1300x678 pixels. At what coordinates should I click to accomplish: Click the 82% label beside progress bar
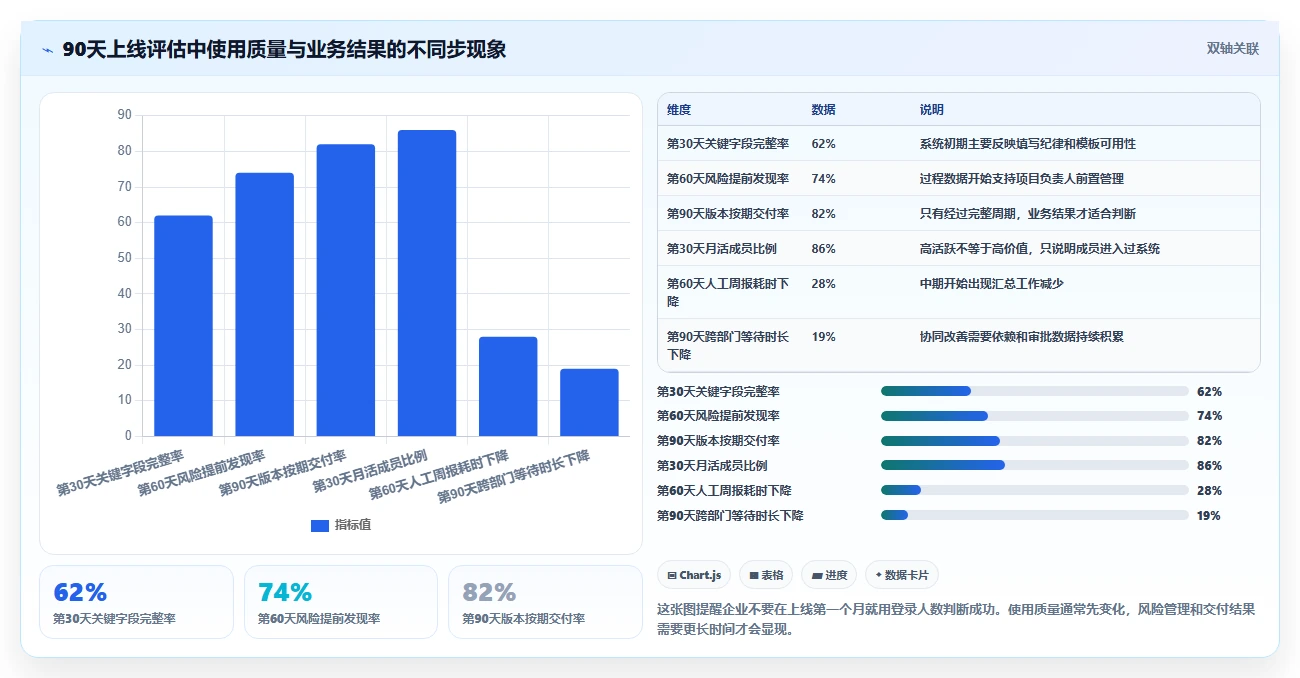point(1209,441)
